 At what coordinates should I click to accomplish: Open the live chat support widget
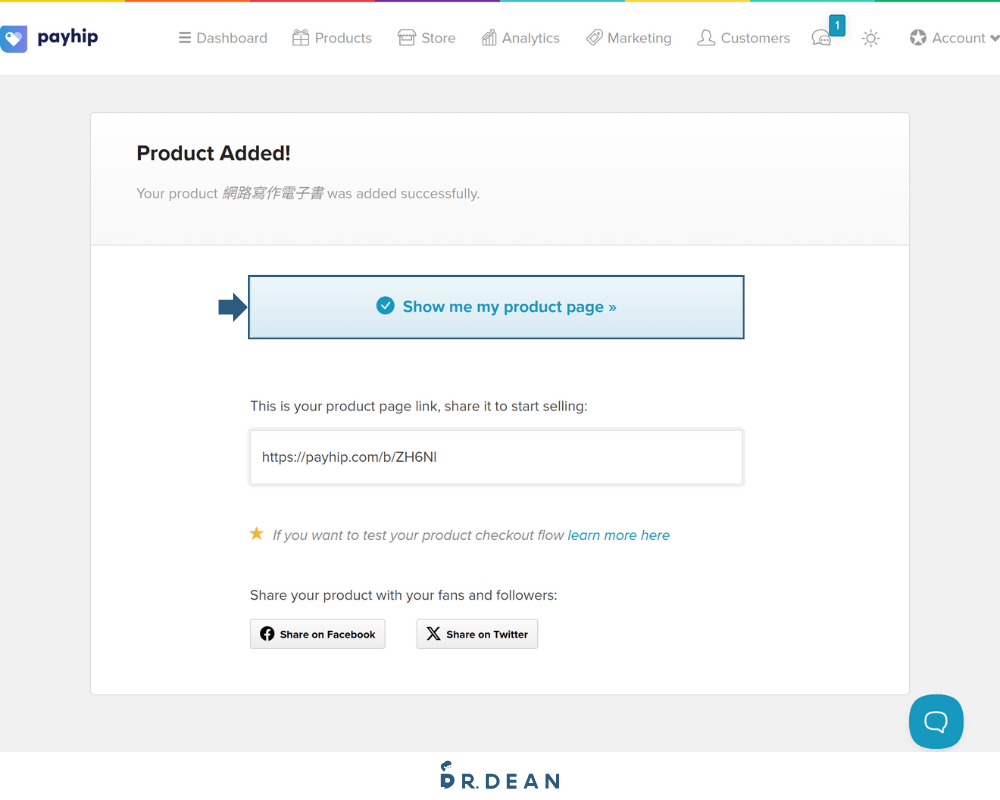(x=936, y=721)
